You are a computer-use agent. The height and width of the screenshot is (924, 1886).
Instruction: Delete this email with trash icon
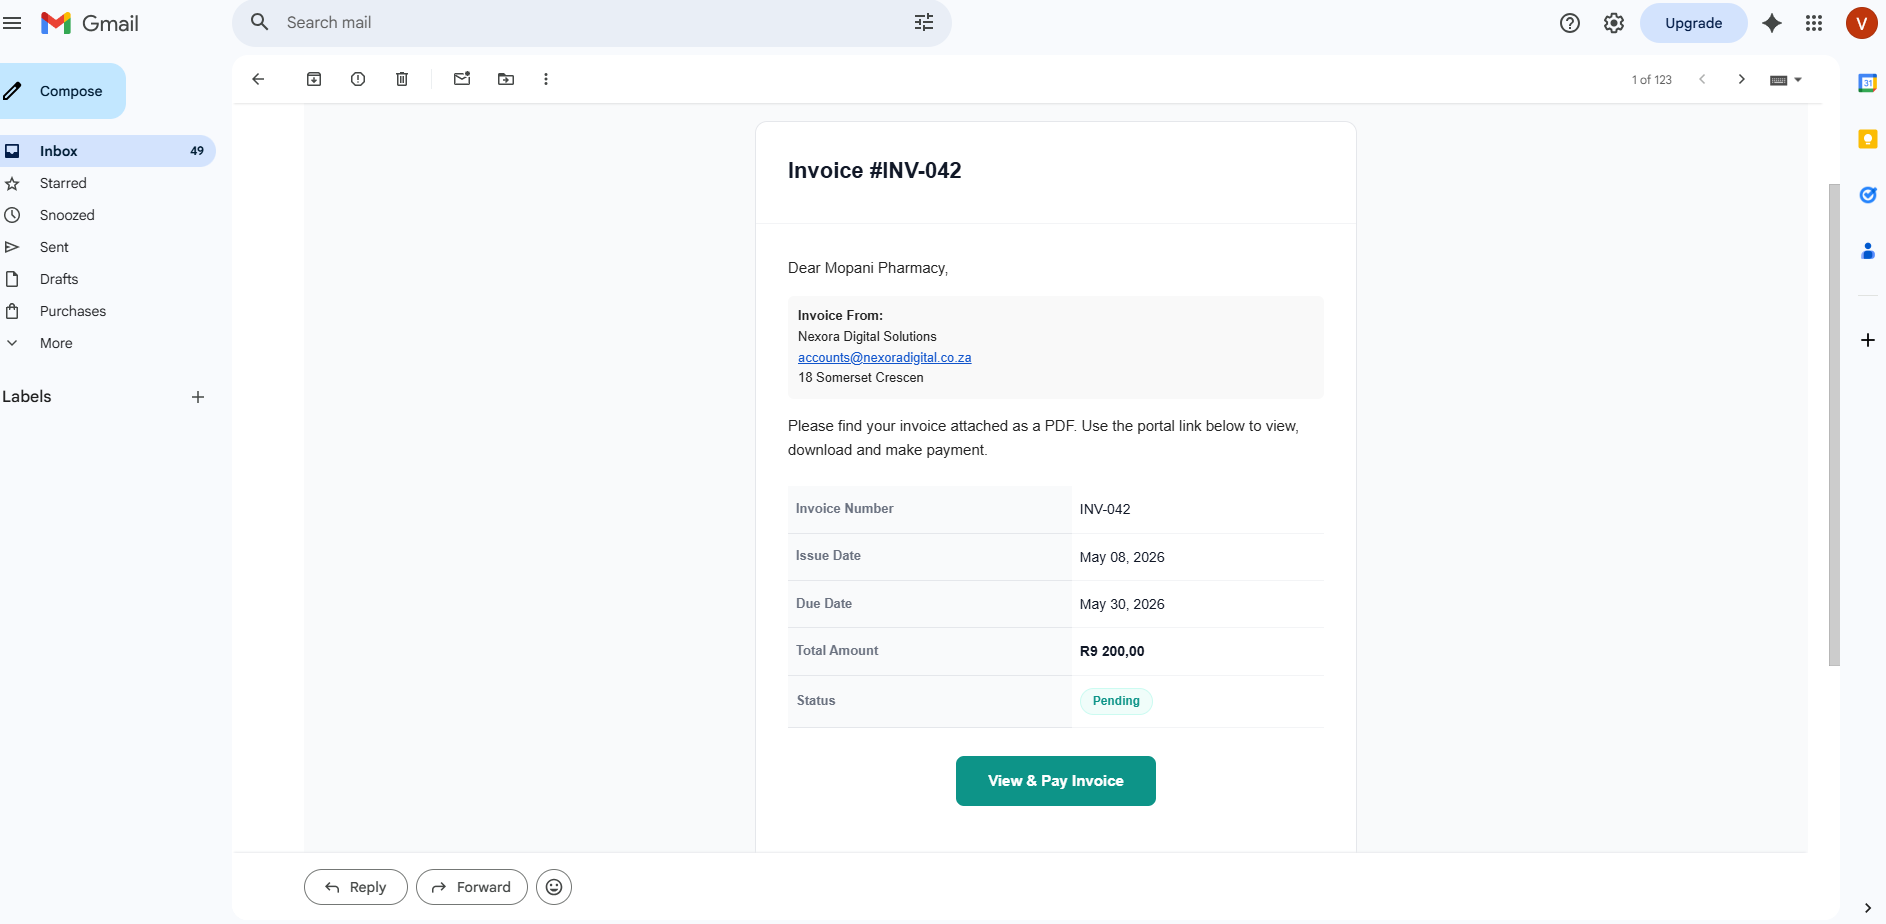click(x=402, y=79)
